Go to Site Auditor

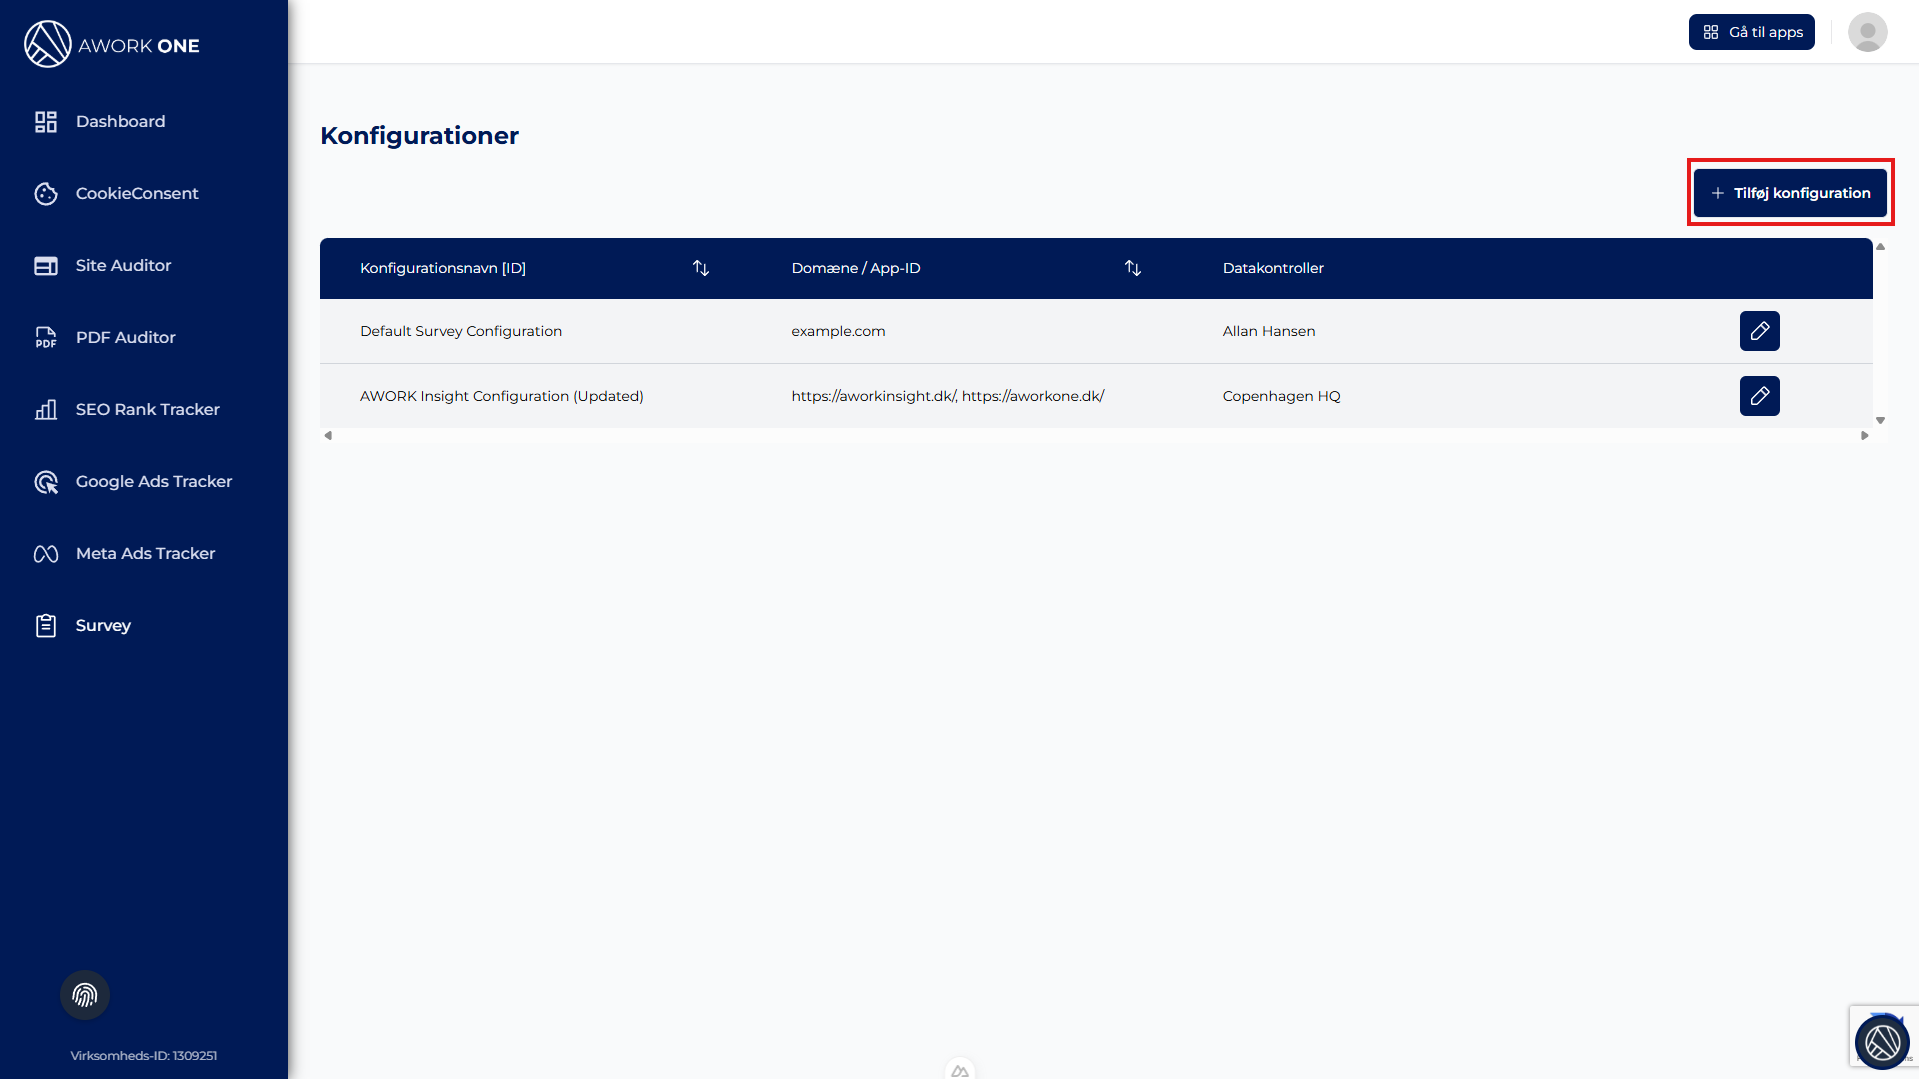point(123,265)
